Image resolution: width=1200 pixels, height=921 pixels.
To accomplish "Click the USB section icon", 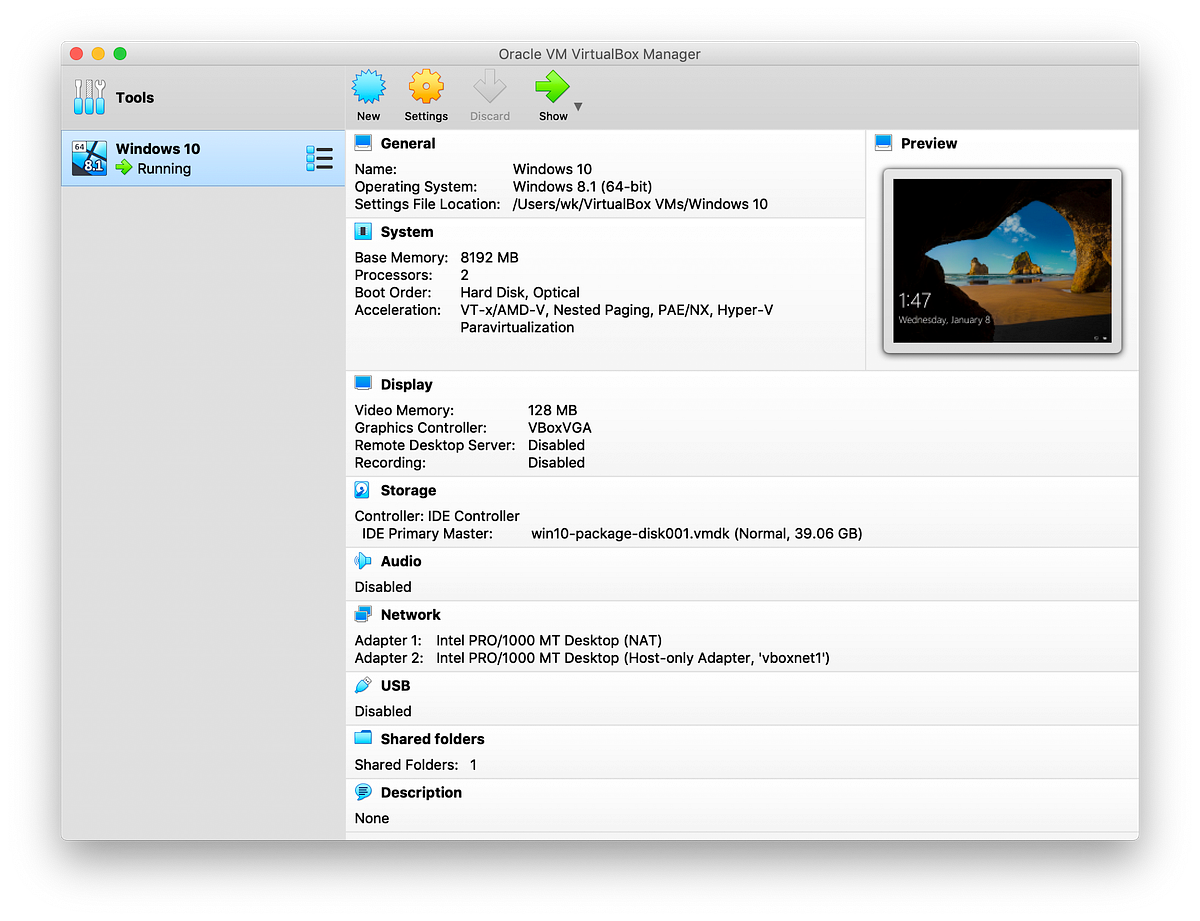I will 363,685.
